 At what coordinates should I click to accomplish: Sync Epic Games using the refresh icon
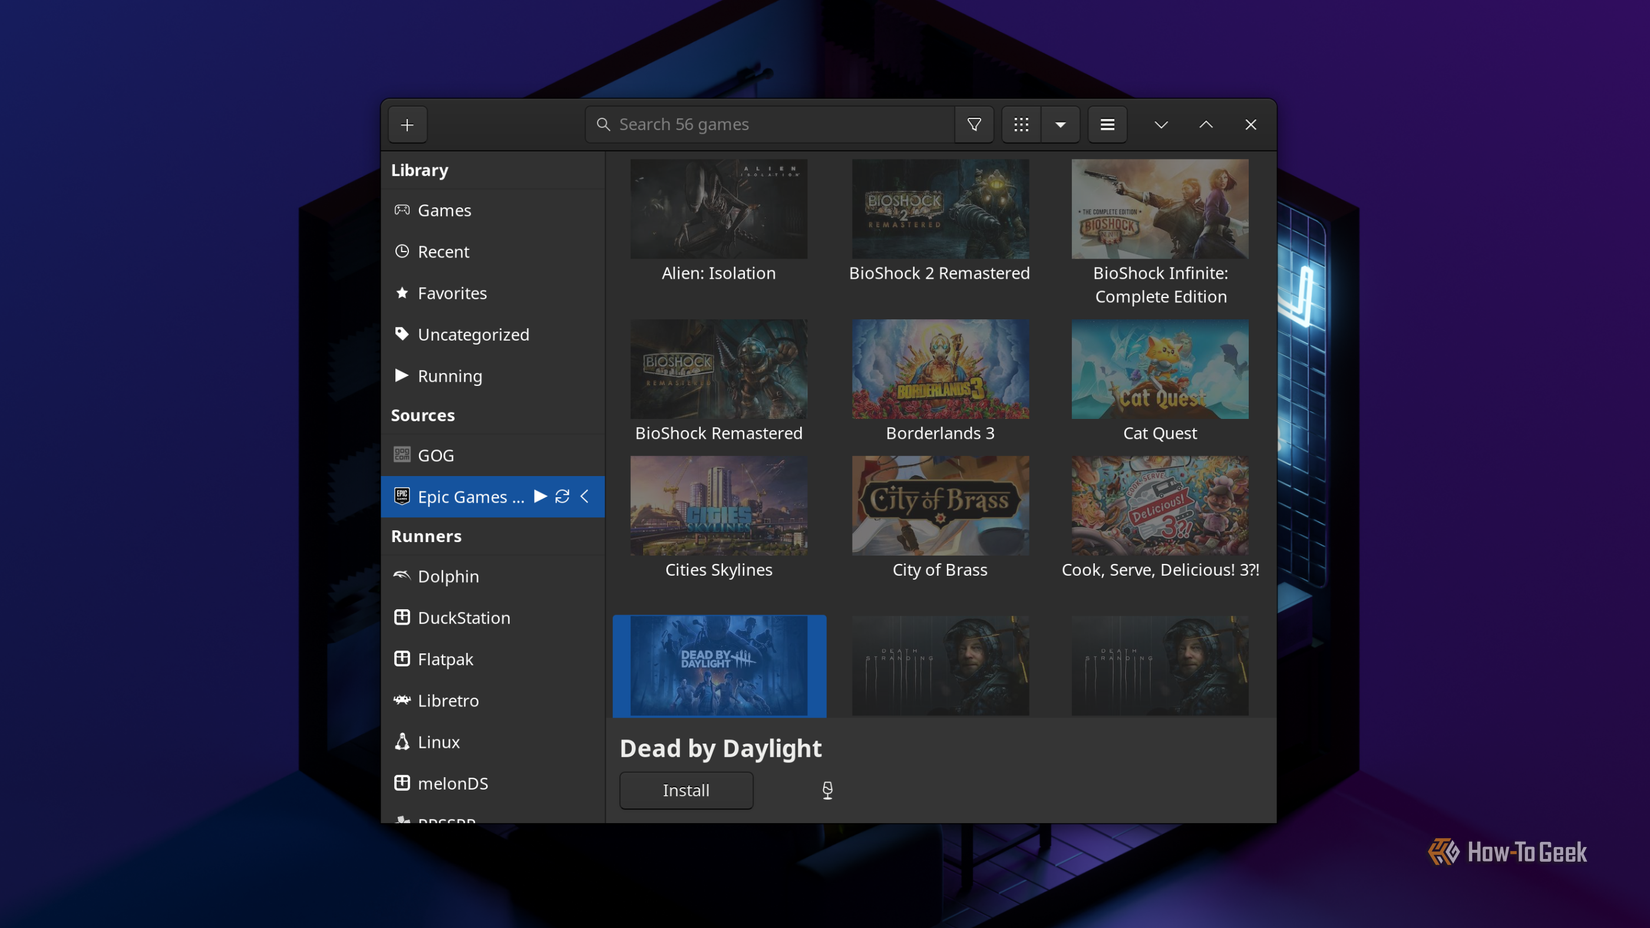pos(561,496)
